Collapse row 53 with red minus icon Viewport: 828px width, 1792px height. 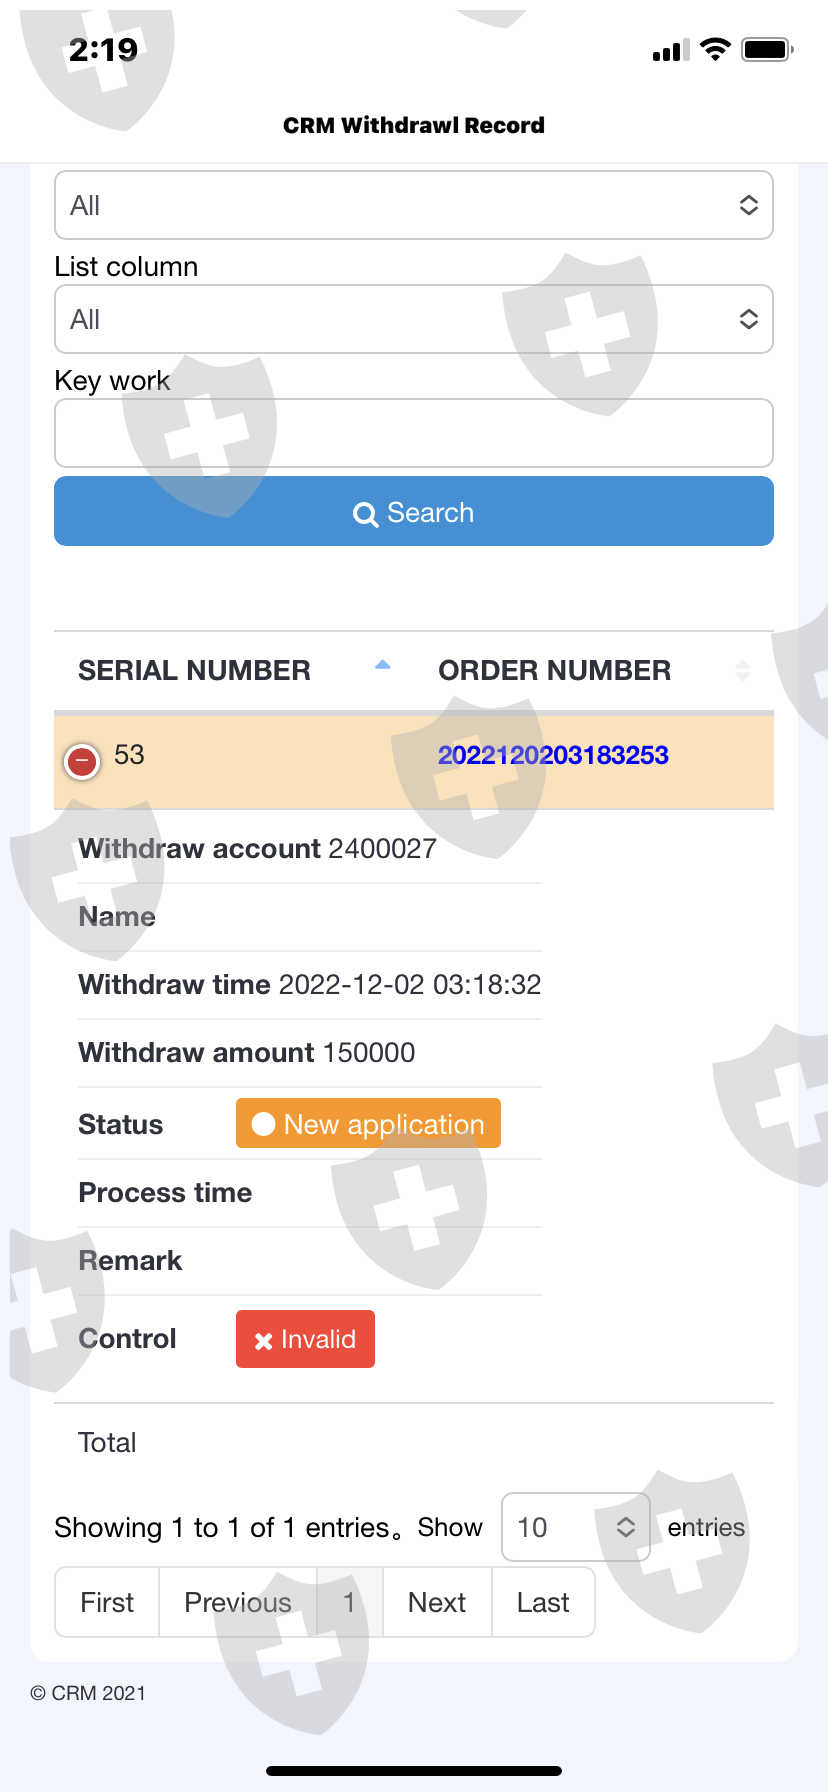(82, 762)
